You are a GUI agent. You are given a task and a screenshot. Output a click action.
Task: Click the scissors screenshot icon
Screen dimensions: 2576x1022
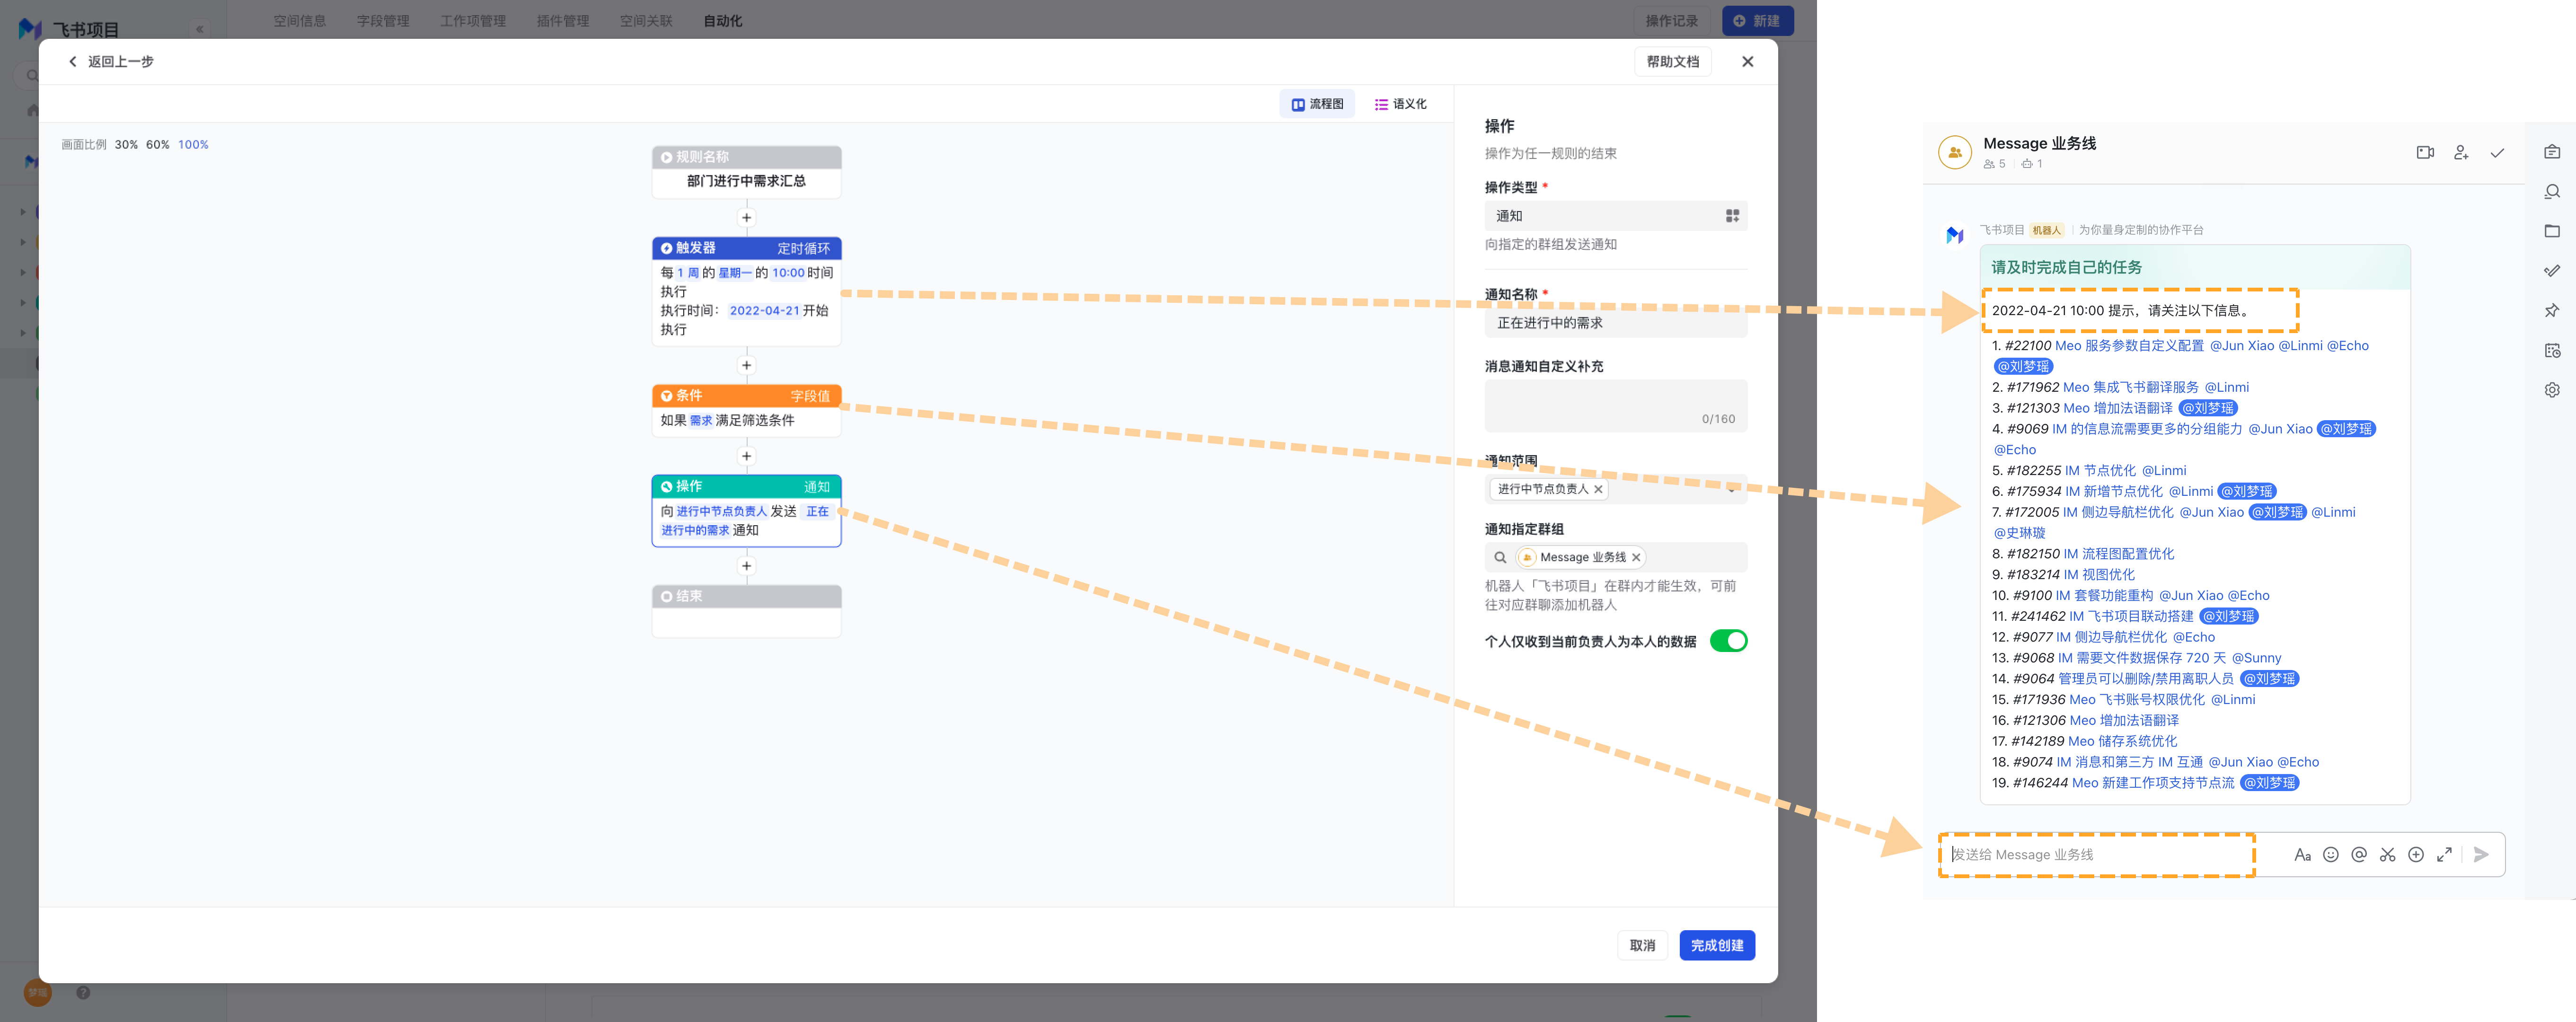point(2388,855)
